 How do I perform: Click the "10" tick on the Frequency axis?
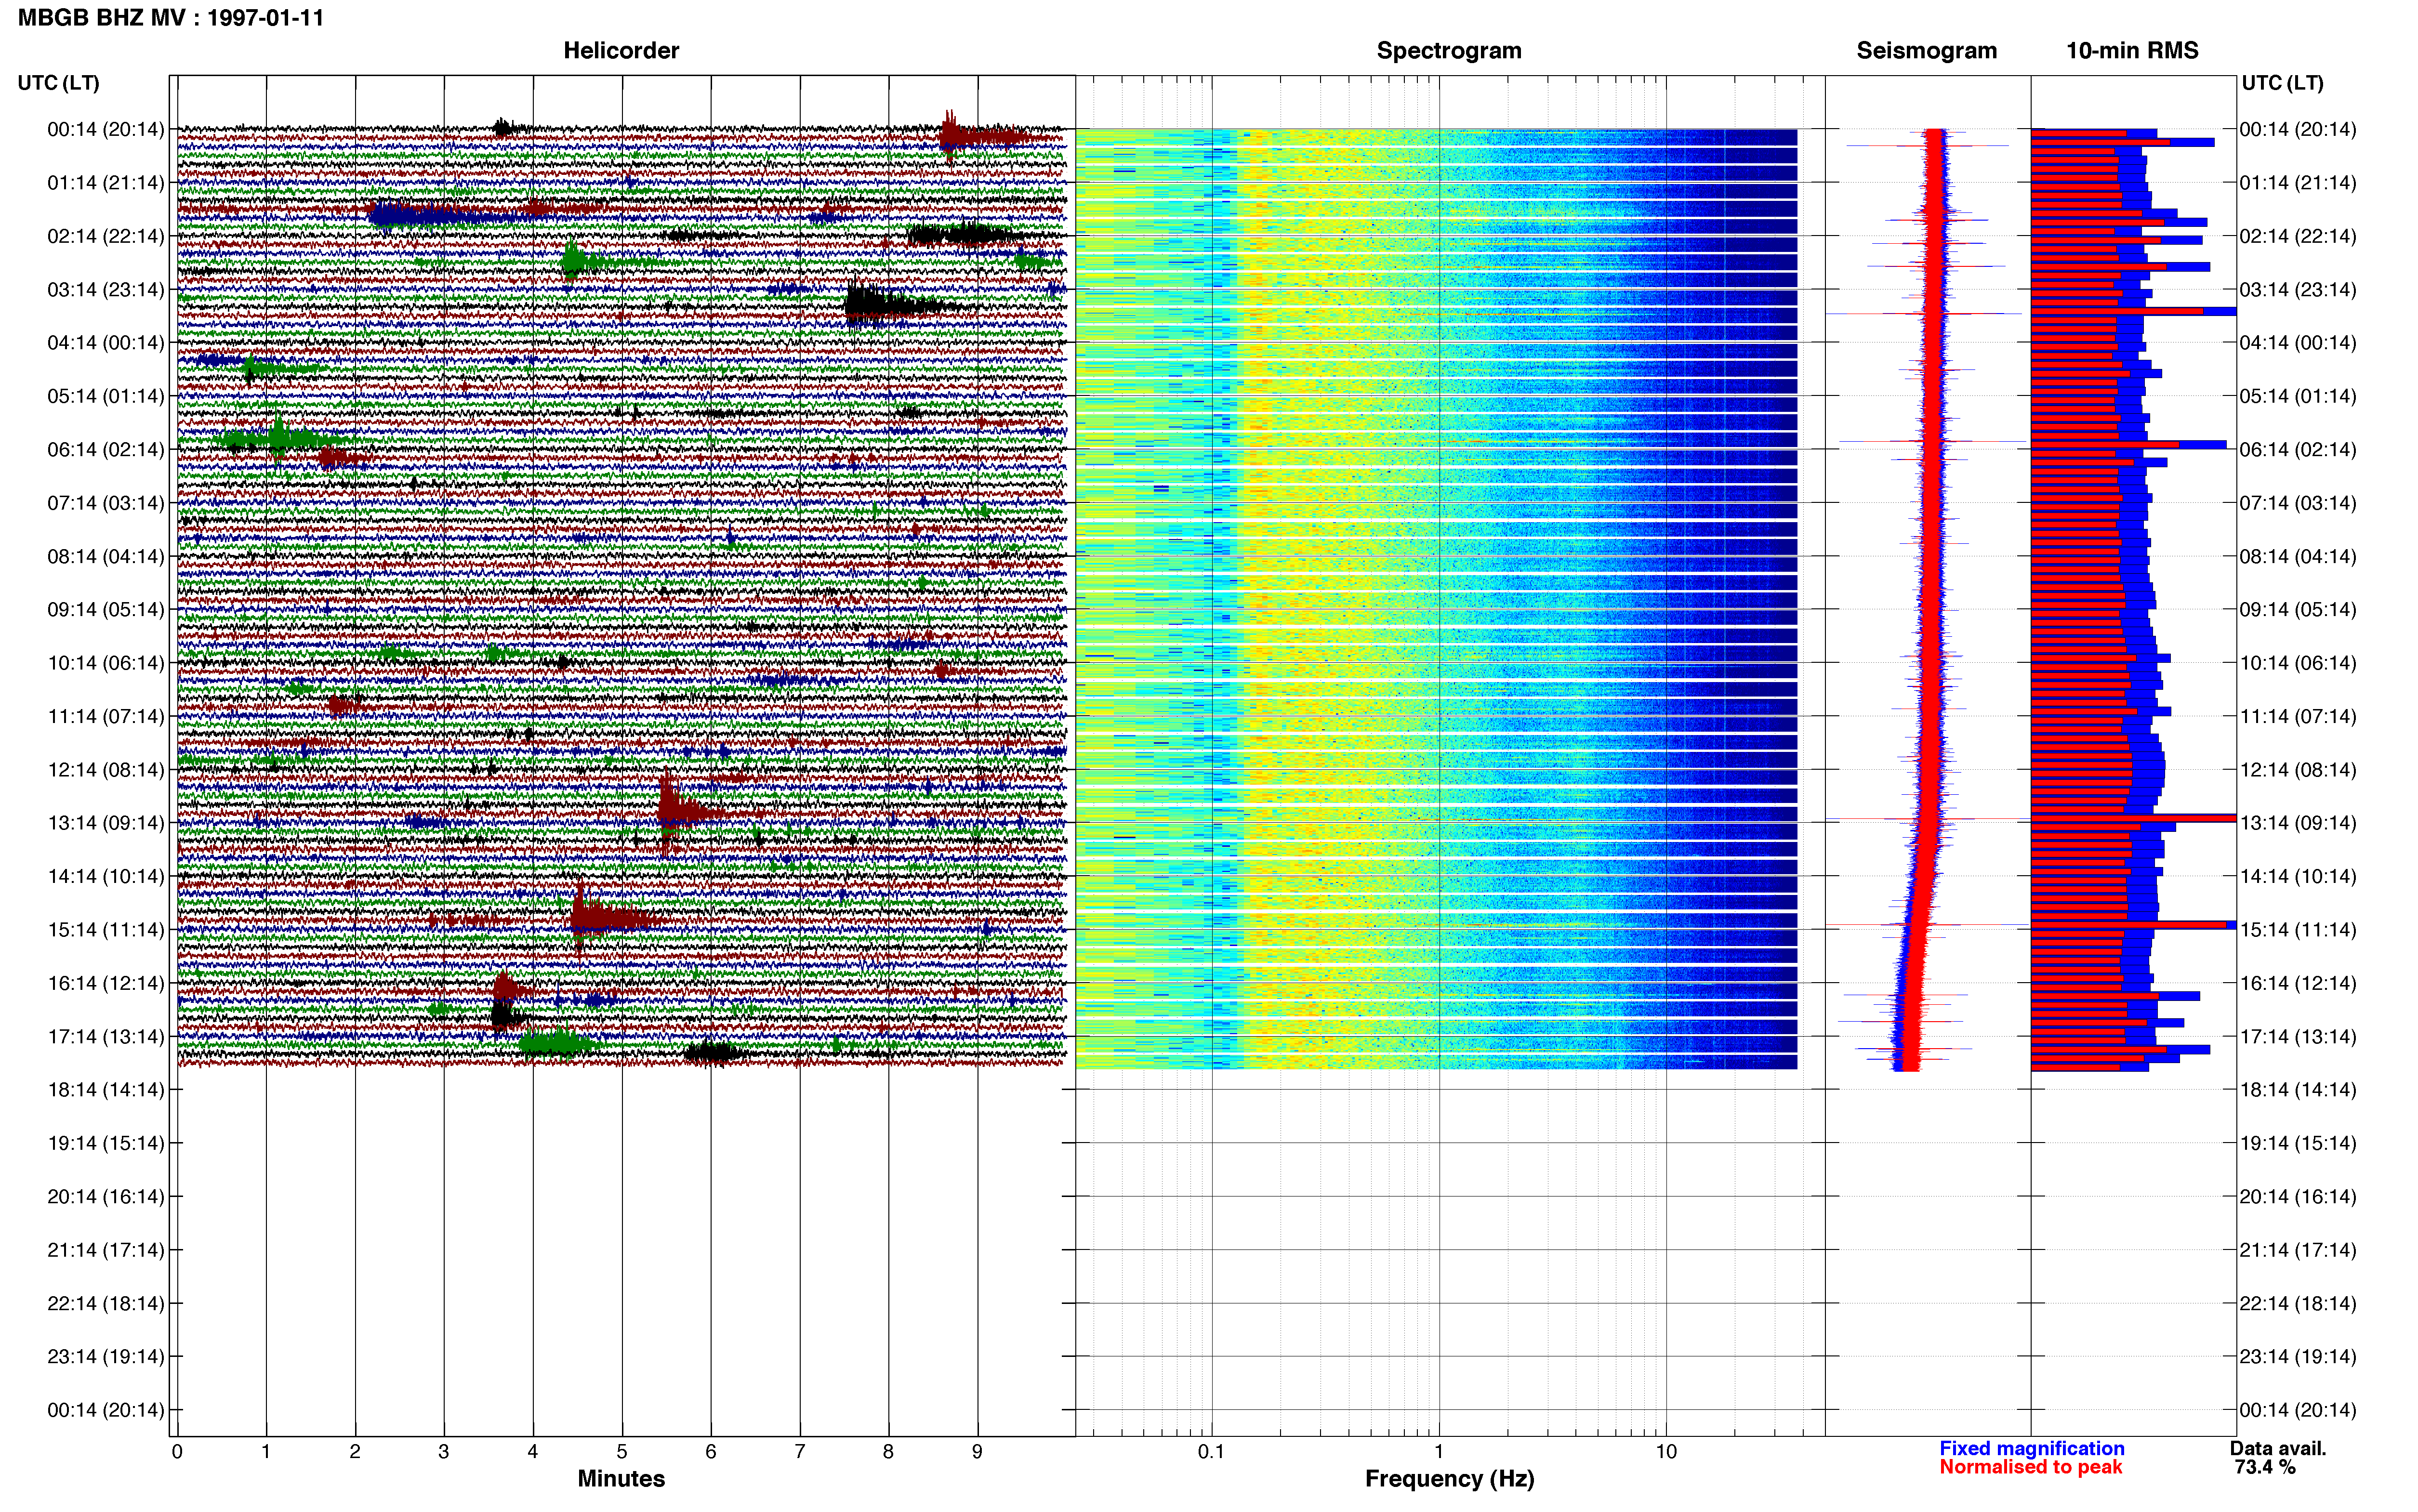tap(1666, 1452)
